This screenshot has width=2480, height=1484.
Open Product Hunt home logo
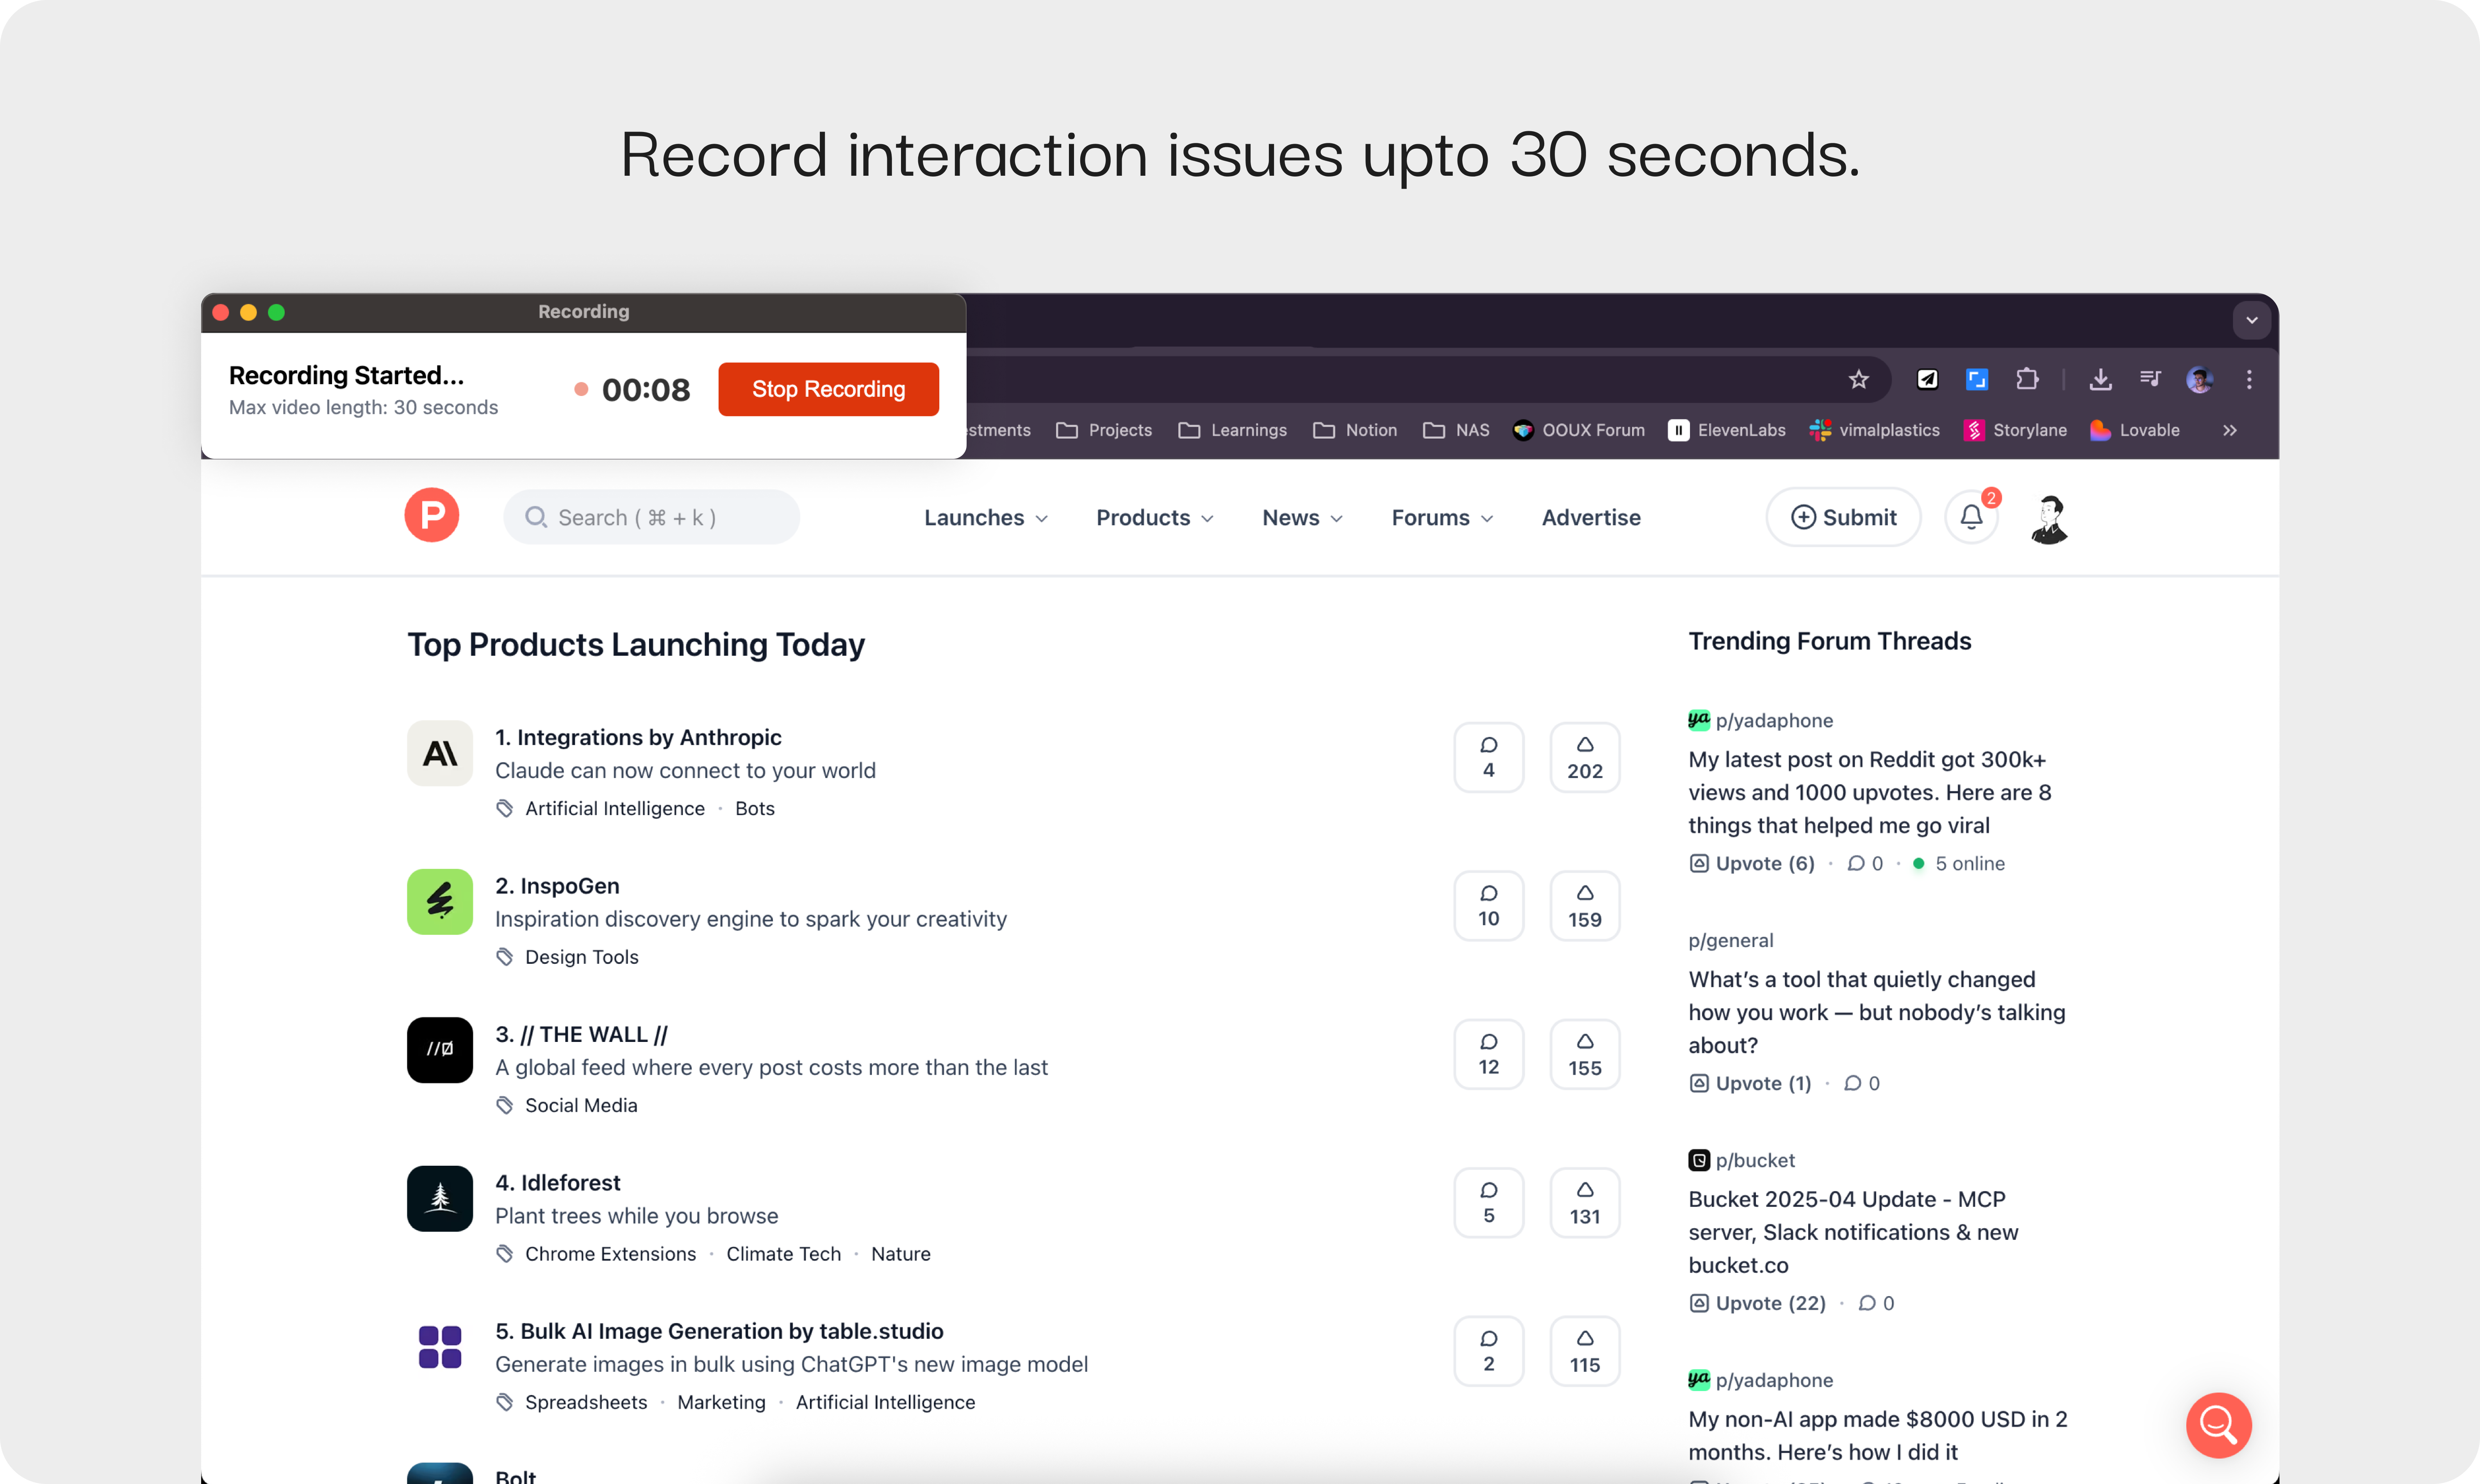[x=432, y=516]
